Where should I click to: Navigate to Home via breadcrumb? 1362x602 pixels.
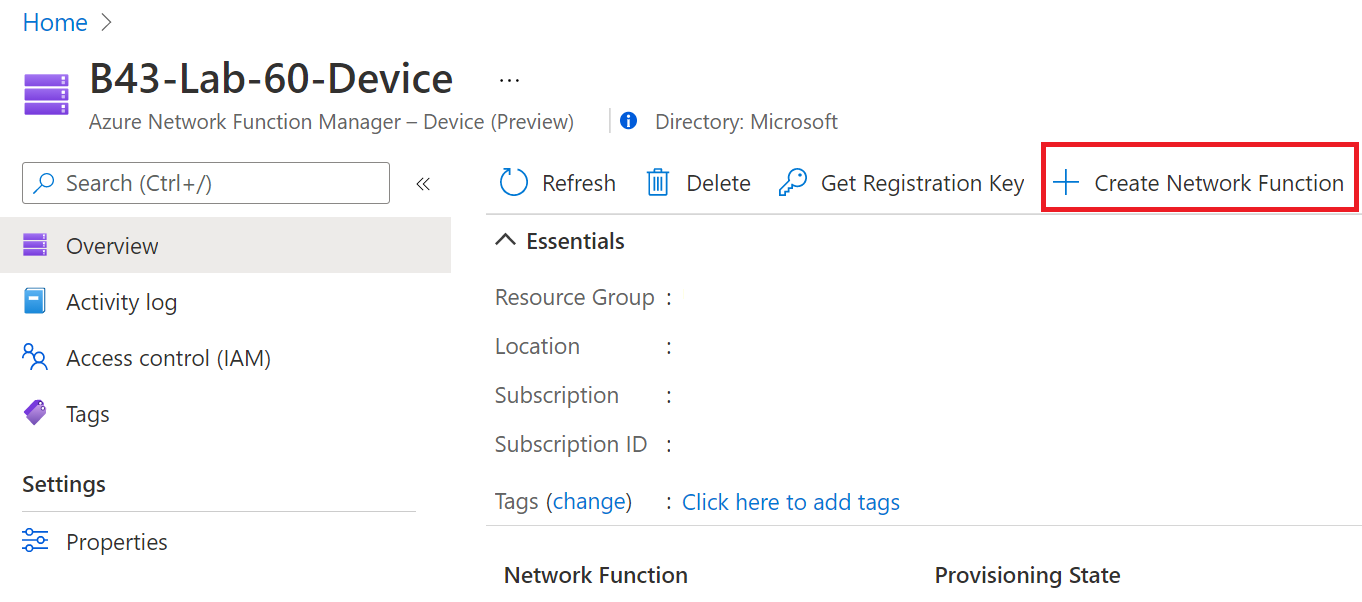[55, 22]
